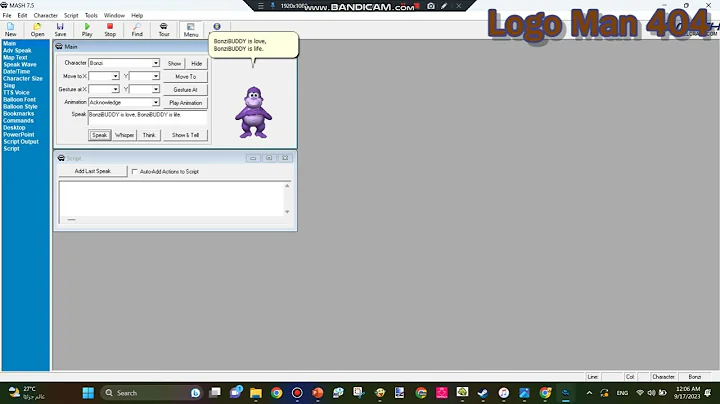Viewport: 720px width, 404px height.
Task: Open the Script menu
Action: coord(71,15)
